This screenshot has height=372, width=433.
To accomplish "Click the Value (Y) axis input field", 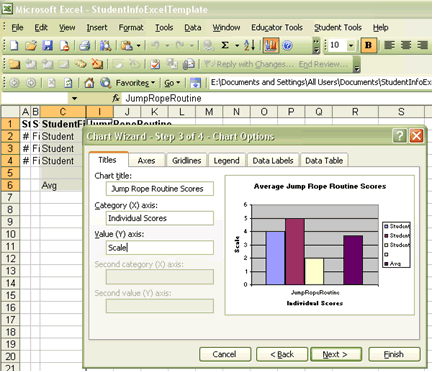I will point(160,248).
